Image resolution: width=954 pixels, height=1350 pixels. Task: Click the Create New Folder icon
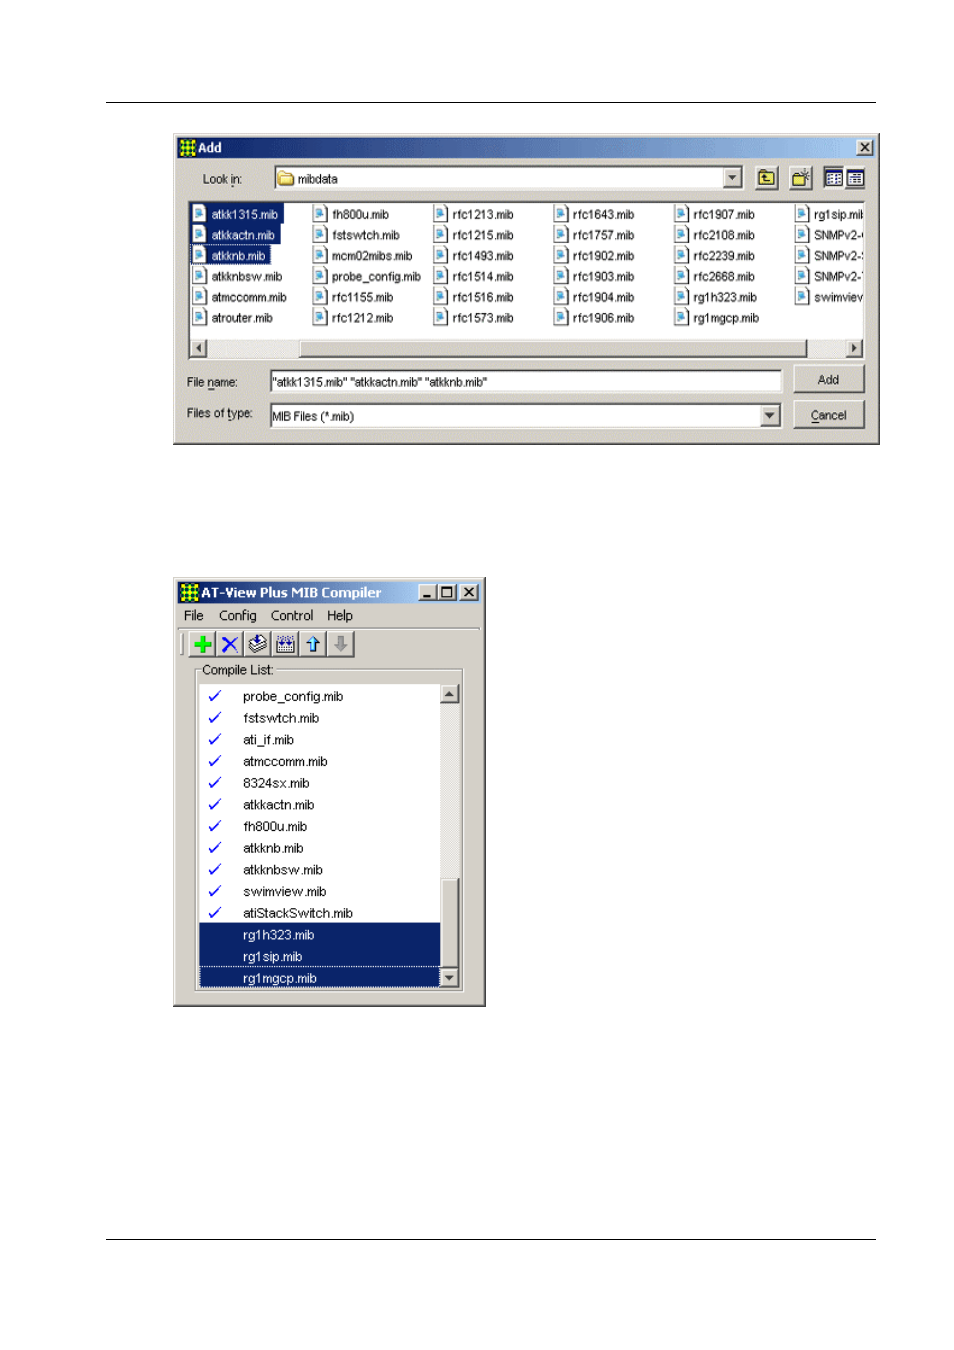pos(800,178)
